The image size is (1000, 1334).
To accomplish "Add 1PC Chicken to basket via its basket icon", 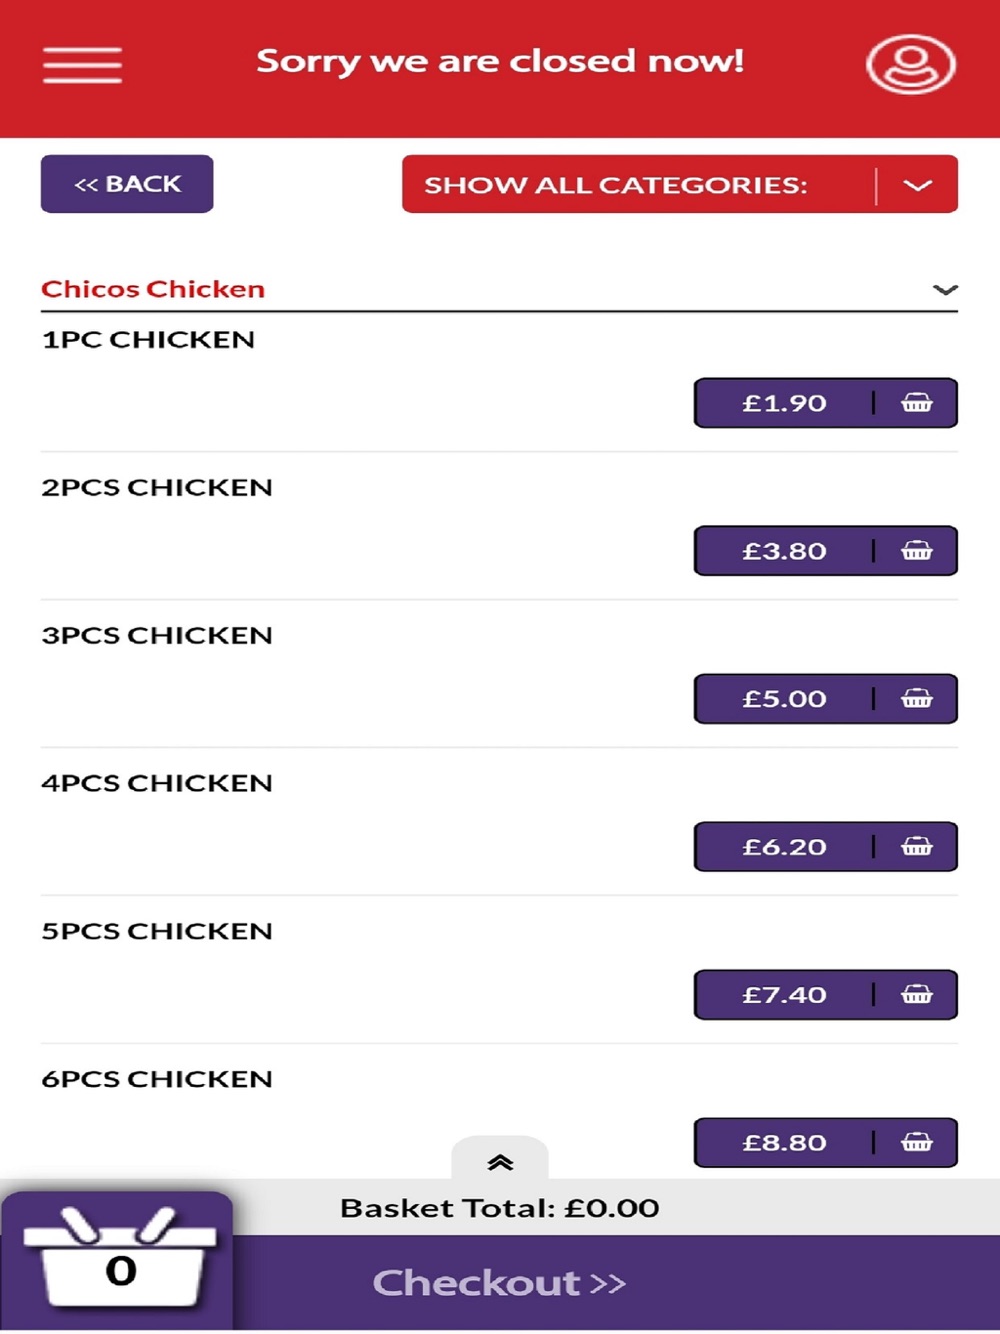I will coord(917,403).
